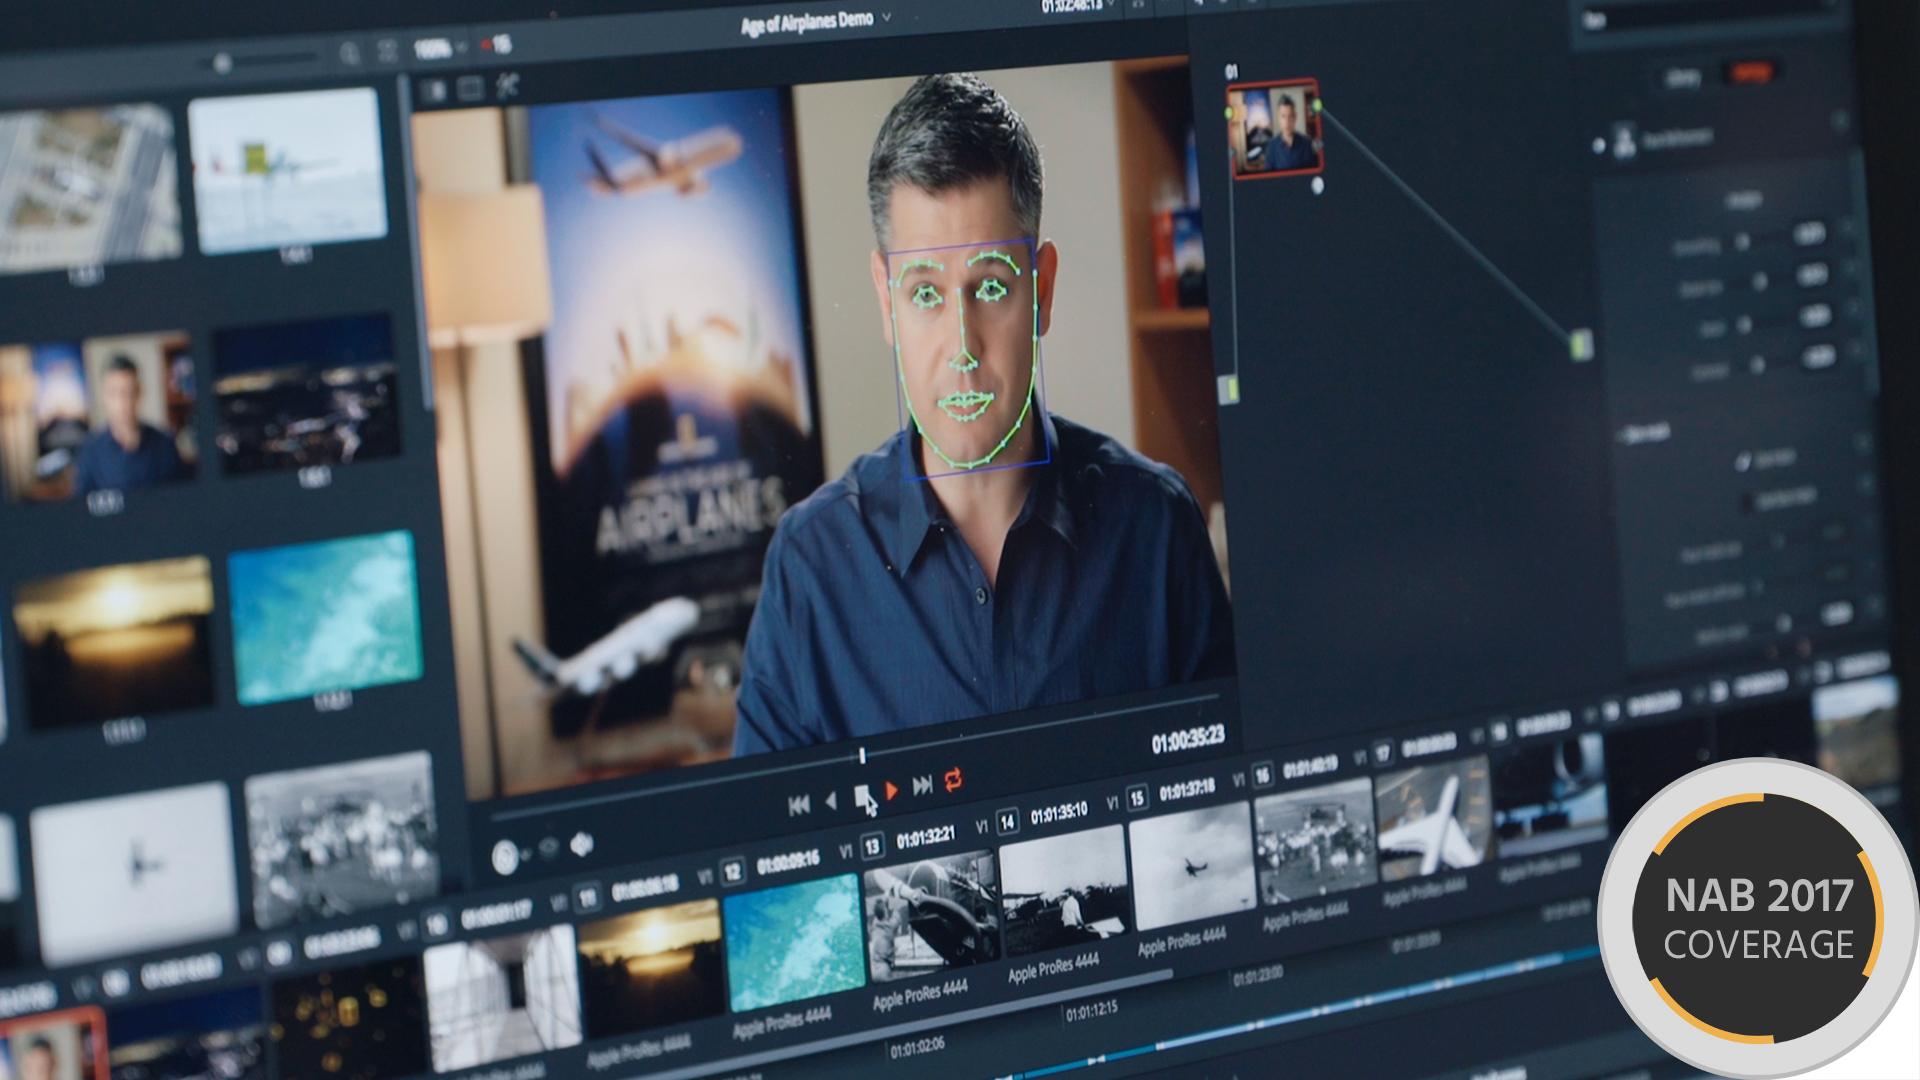1920x1080 pixels.
Task: Click clip number badge 15
Action: point(1137,798)
